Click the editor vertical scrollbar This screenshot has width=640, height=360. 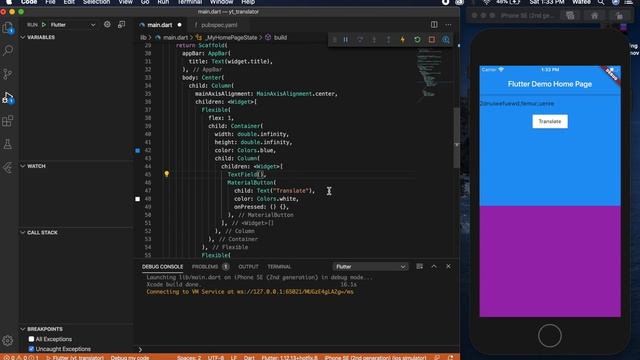[456, 137]
